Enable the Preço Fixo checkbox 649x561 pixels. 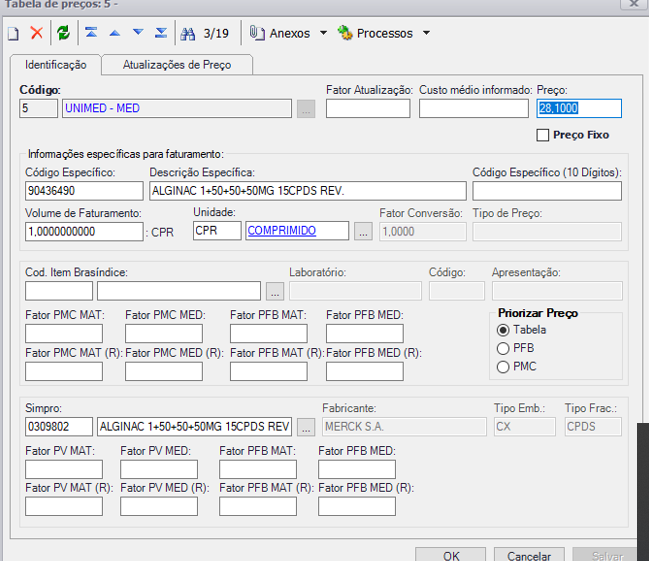point(543,135)
